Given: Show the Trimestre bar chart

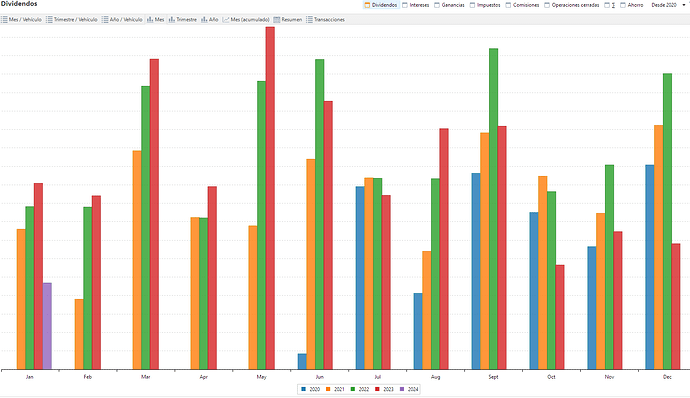Looking at the screenshot, I should [183, 20].
